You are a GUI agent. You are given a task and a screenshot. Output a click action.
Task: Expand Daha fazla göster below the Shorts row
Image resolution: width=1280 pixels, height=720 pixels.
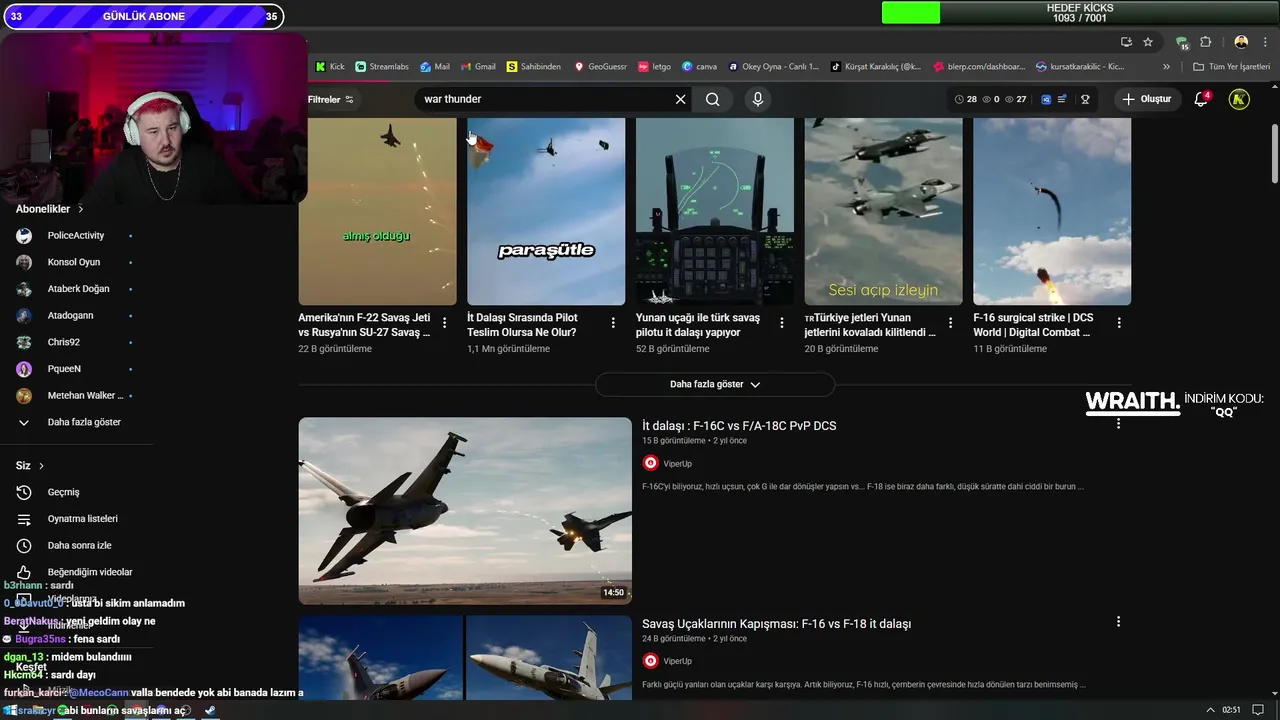coord(715,384)
